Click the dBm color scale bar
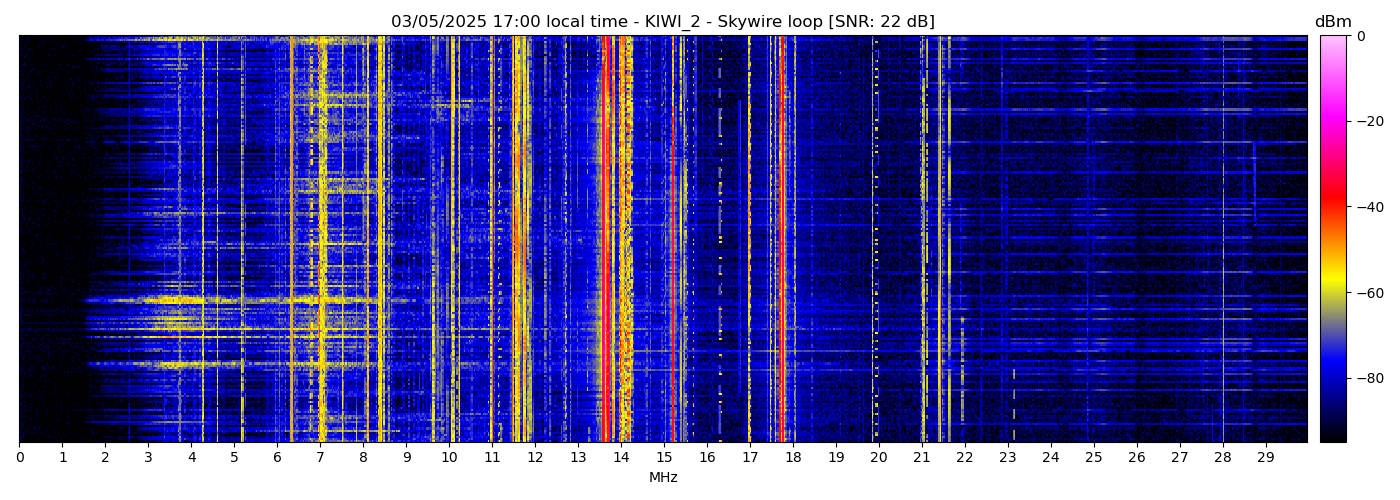Image resolution: width=1400 pixels, height=500 pixels. pyautogui.click(x=1333, y=239)
